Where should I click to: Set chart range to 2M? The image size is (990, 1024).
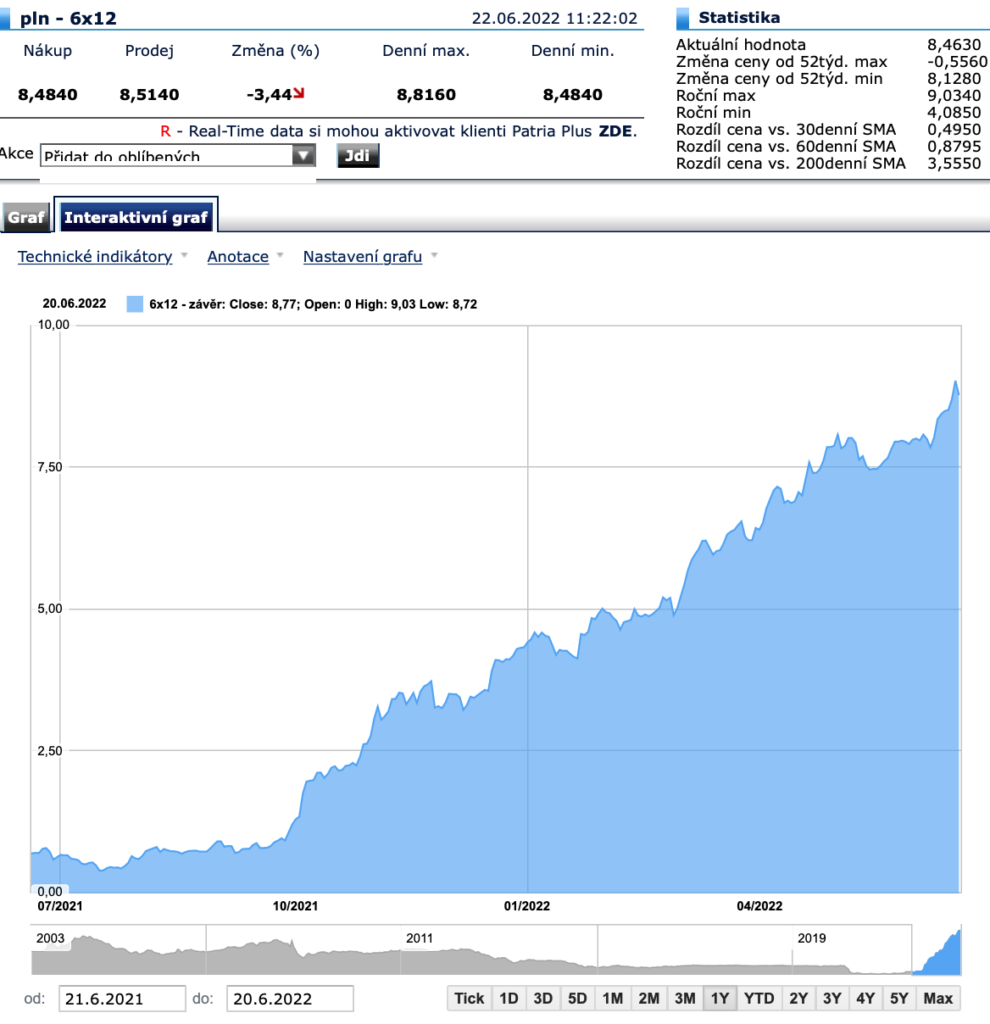pos(648,999)
